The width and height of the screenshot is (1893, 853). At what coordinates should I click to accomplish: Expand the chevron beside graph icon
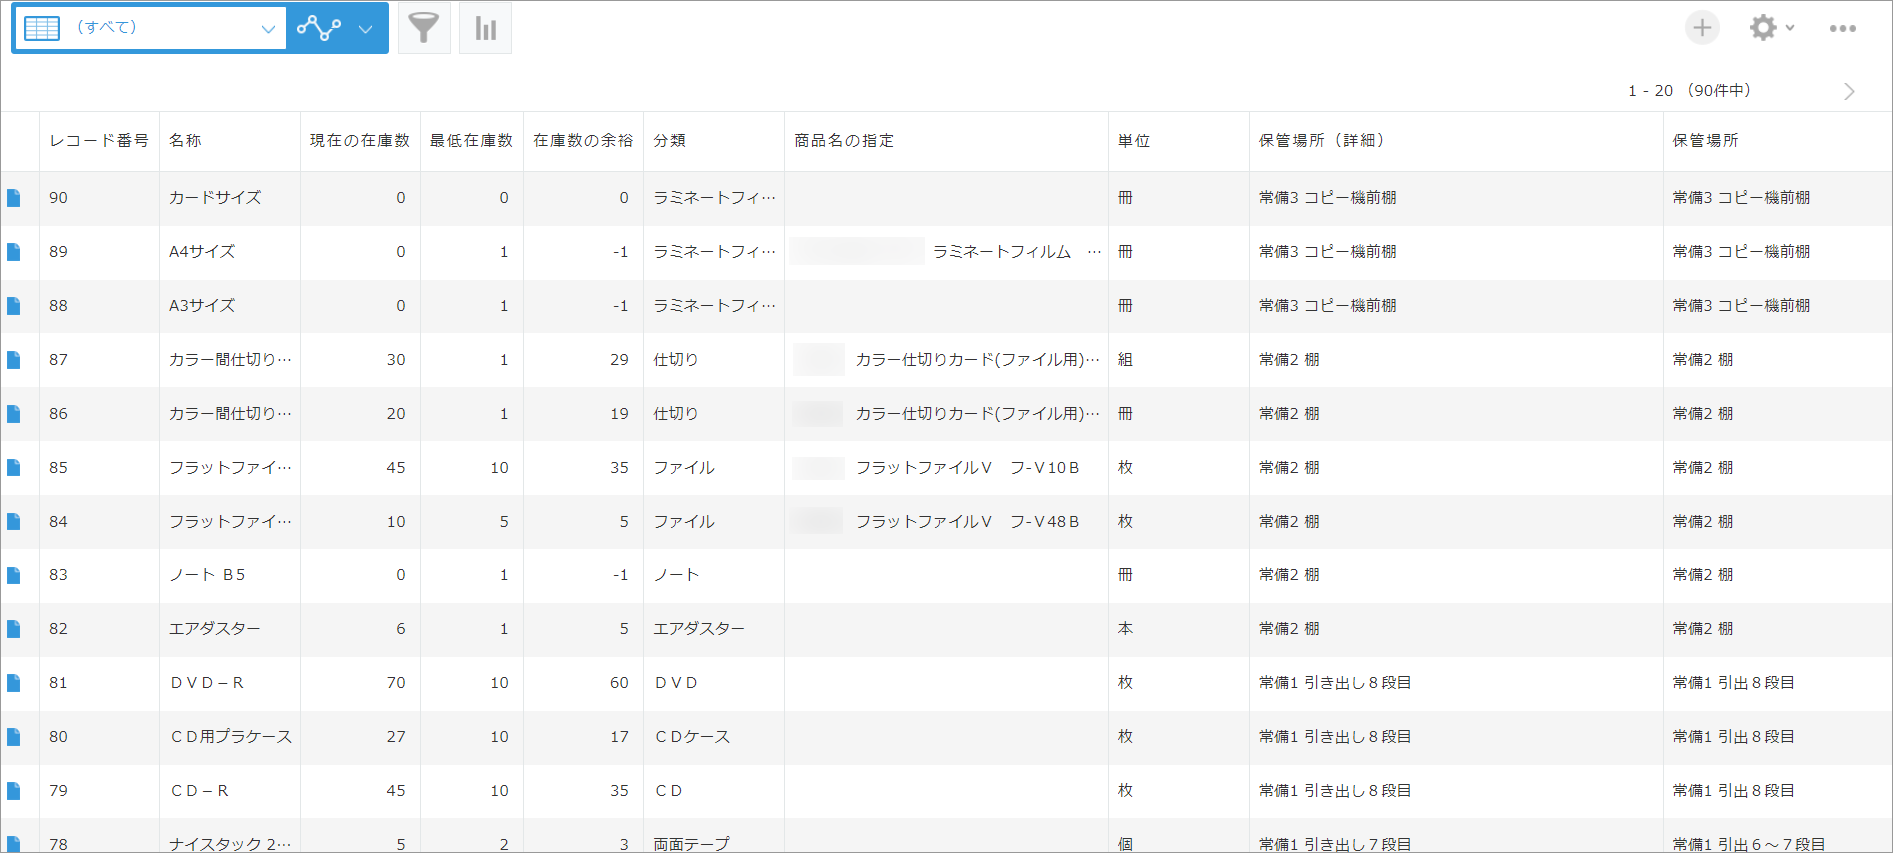[x=366, y=29]
